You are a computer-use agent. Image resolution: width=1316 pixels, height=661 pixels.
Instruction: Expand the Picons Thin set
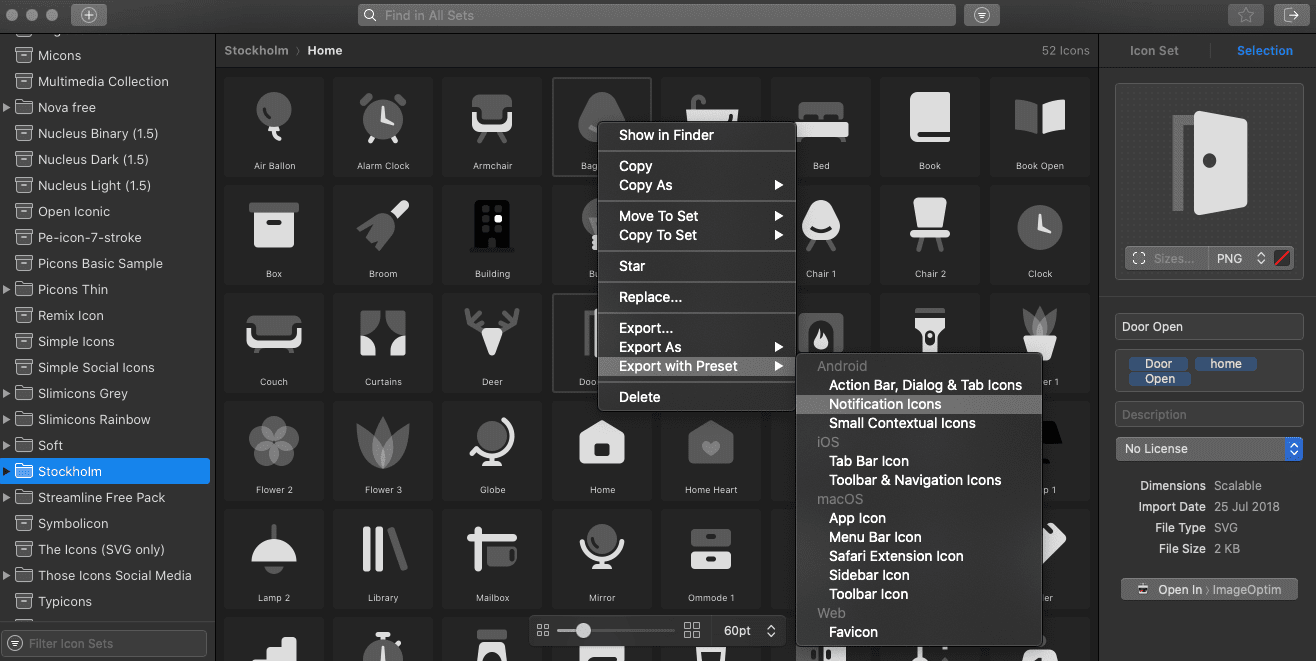click(7, 289)
